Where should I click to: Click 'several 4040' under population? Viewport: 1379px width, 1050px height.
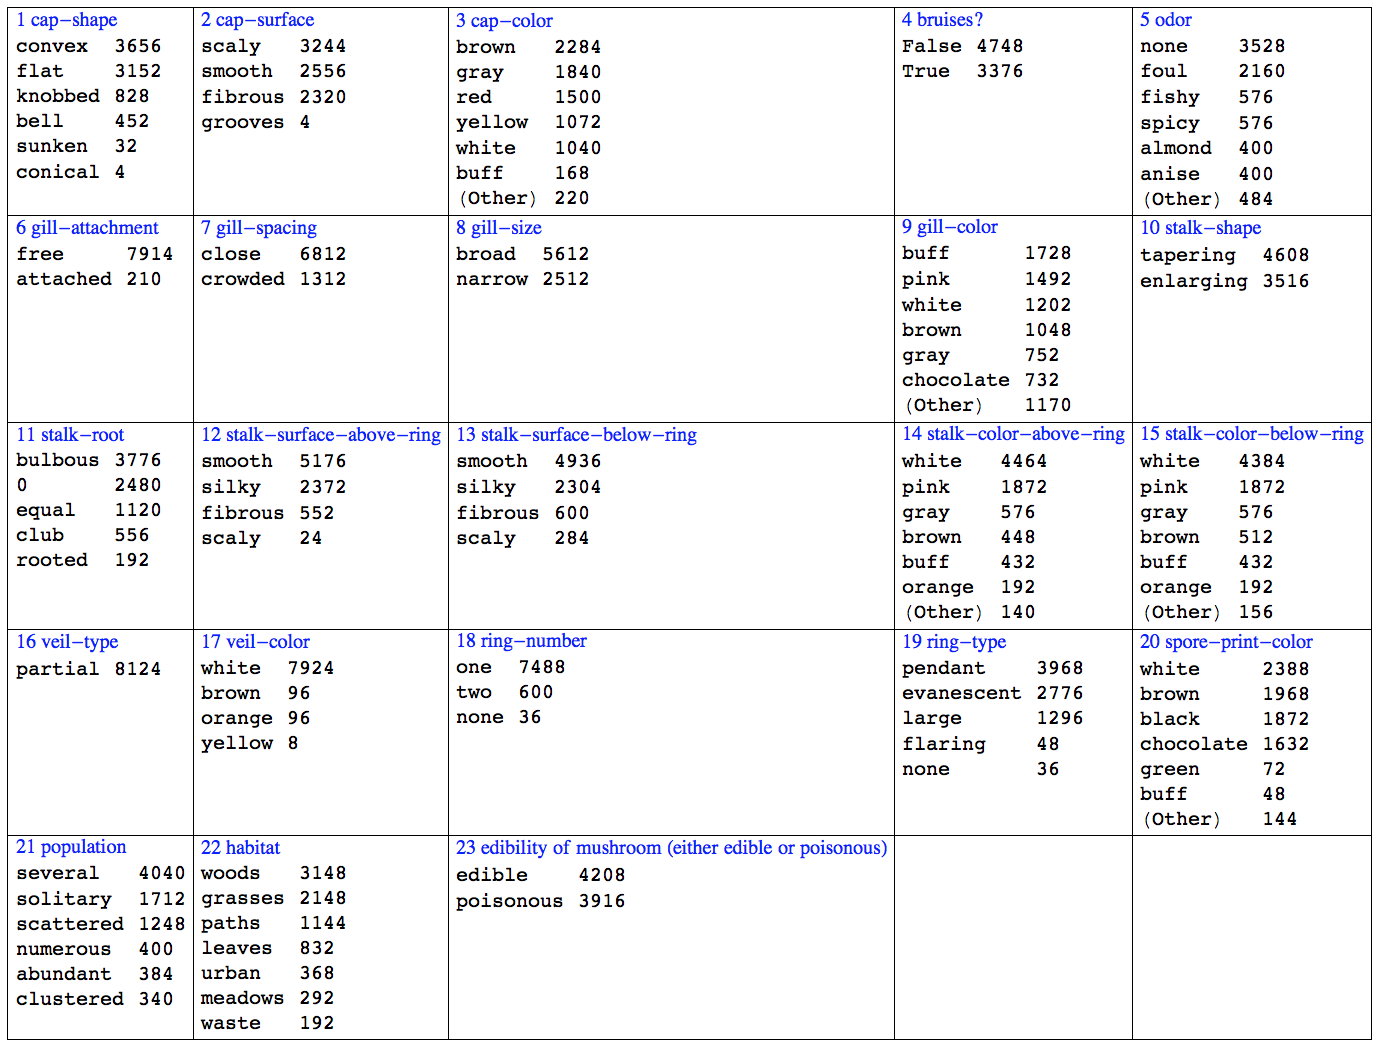point(100,873)
